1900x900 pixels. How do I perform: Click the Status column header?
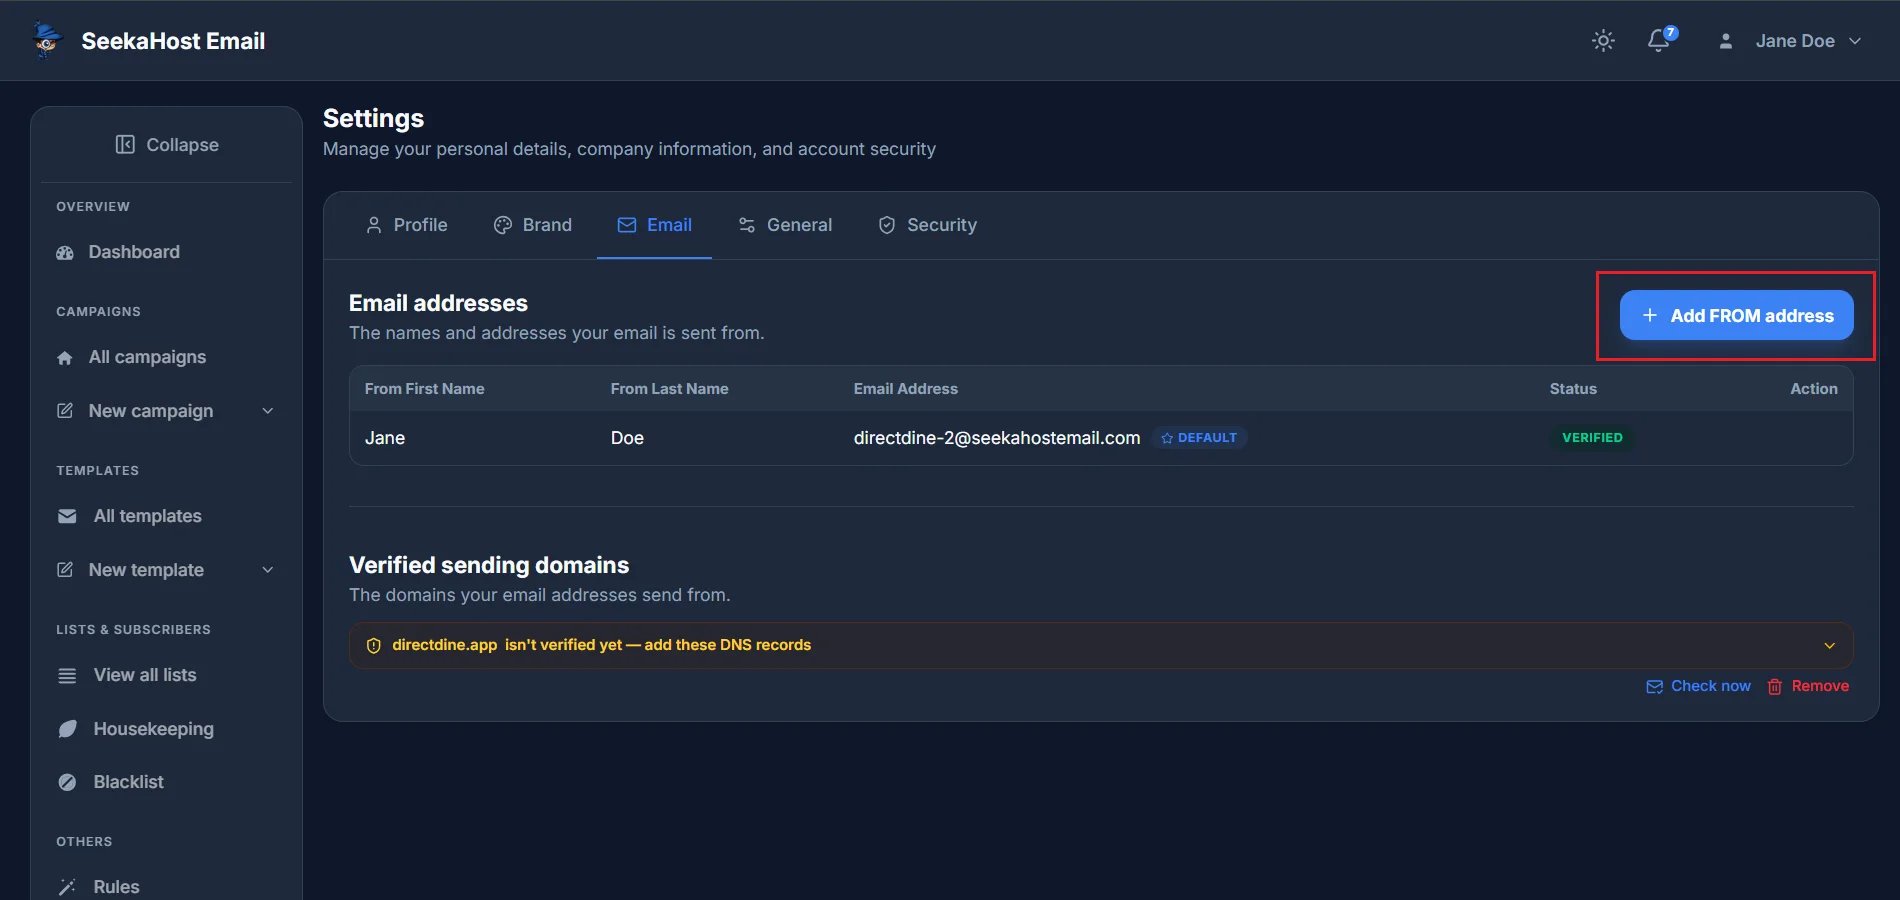tap(1573, 389)
